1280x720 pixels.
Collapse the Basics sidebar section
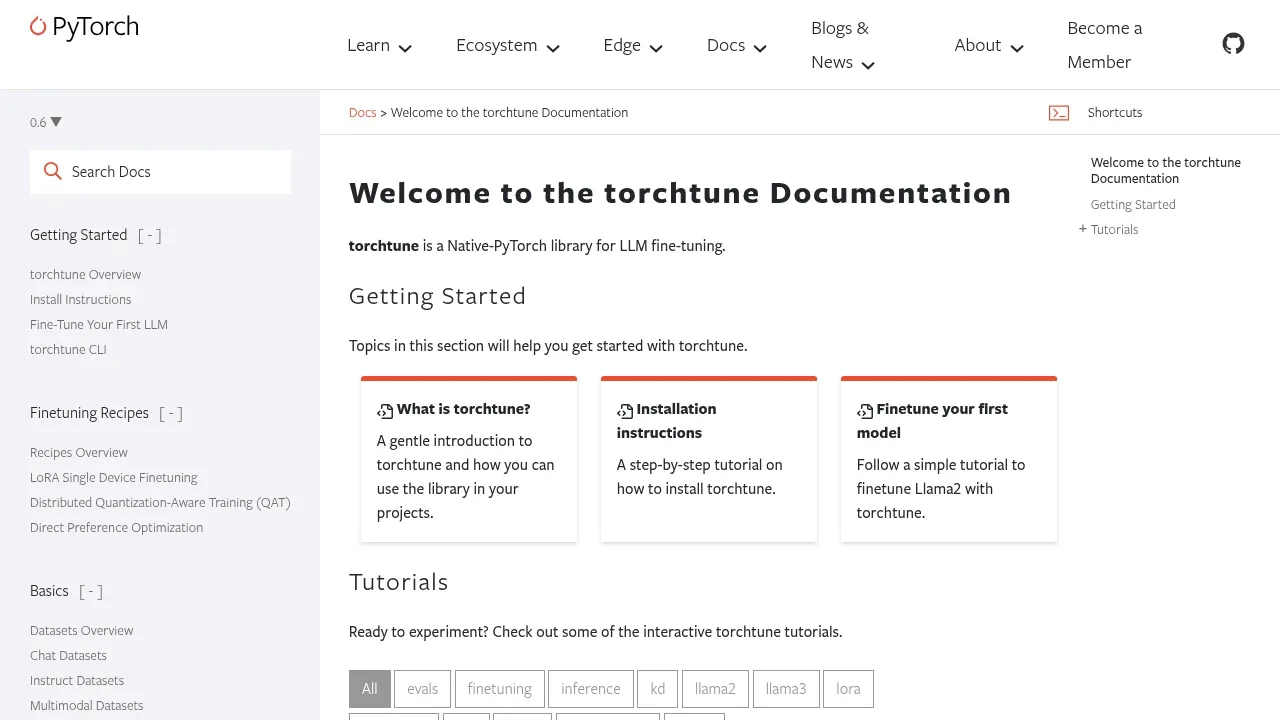(x=91, y=591)
